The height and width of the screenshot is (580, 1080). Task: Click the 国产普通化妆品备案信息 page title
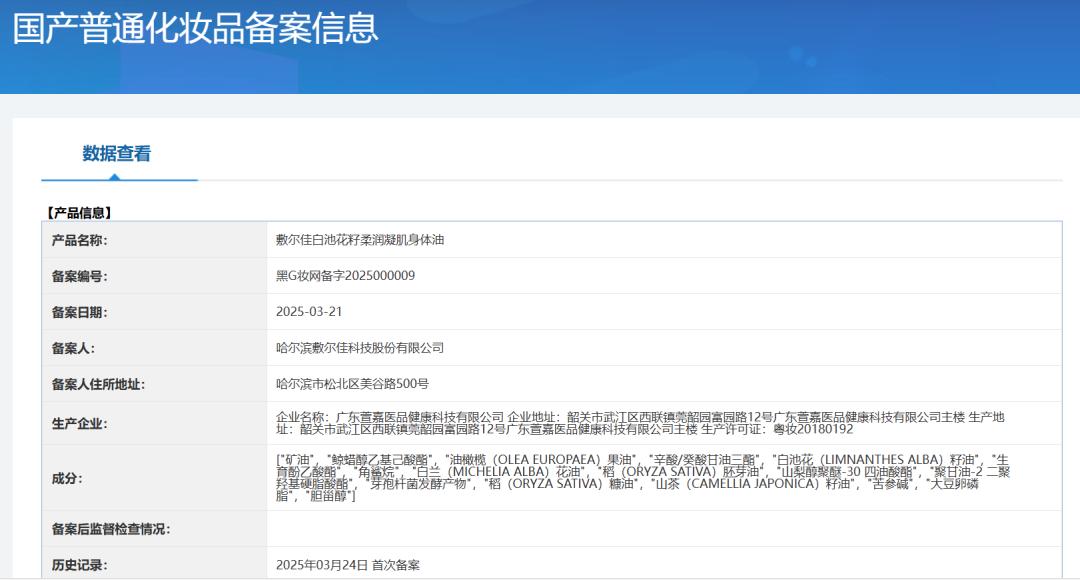click(196, 28)
